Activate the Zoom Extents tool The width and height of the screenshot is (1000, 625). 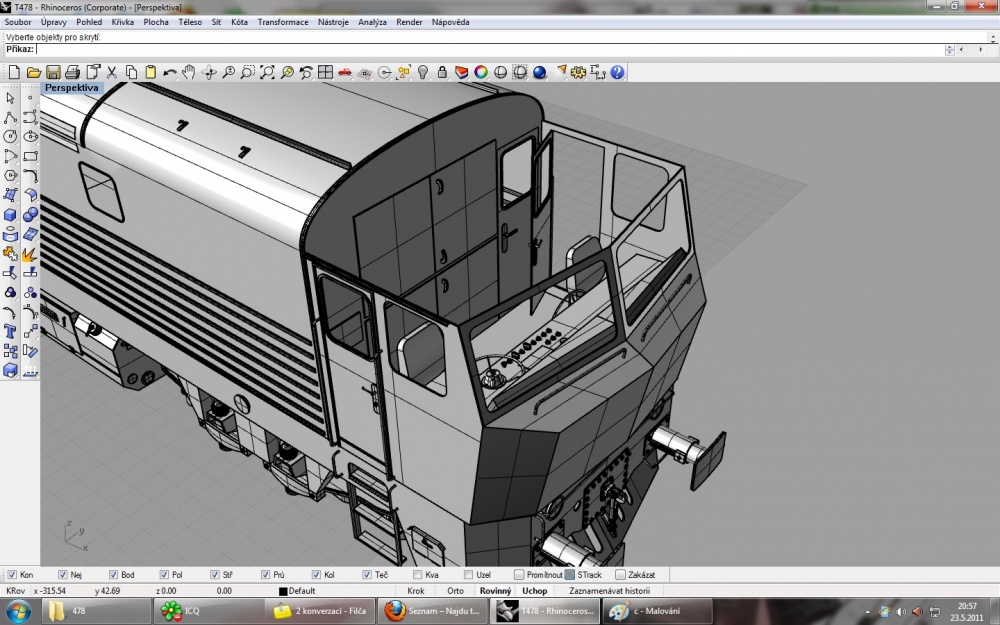click(267, 72)
